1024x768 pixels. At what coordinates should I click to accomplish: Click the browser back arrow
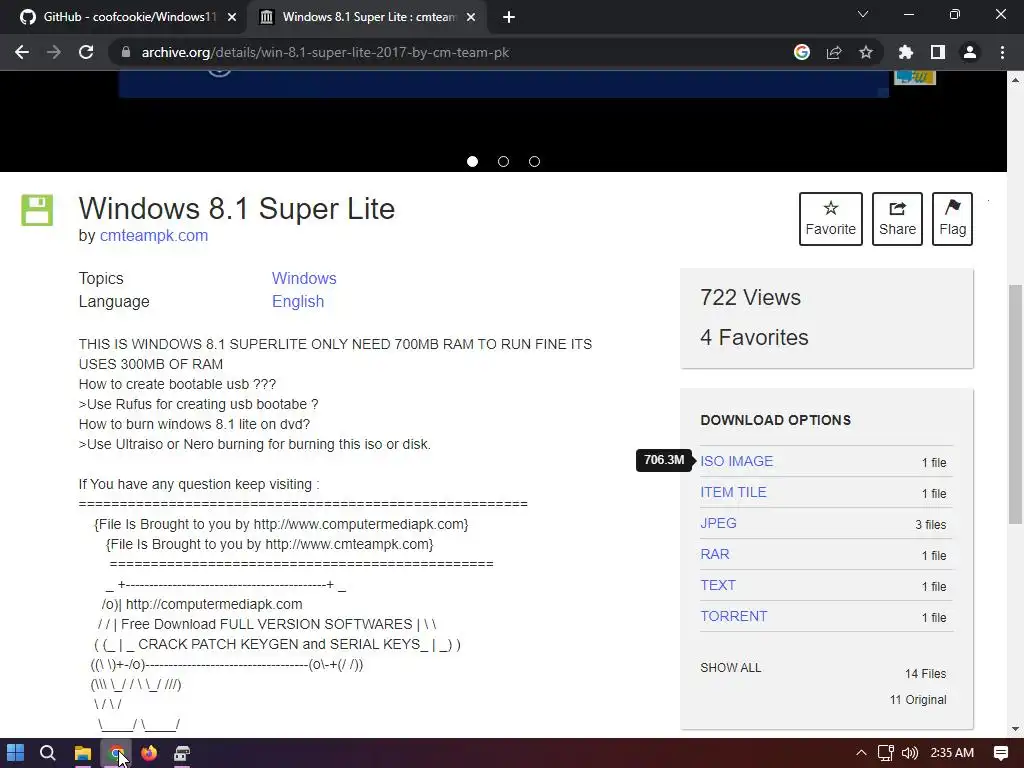pyautogui.click(x=22, y=52)
